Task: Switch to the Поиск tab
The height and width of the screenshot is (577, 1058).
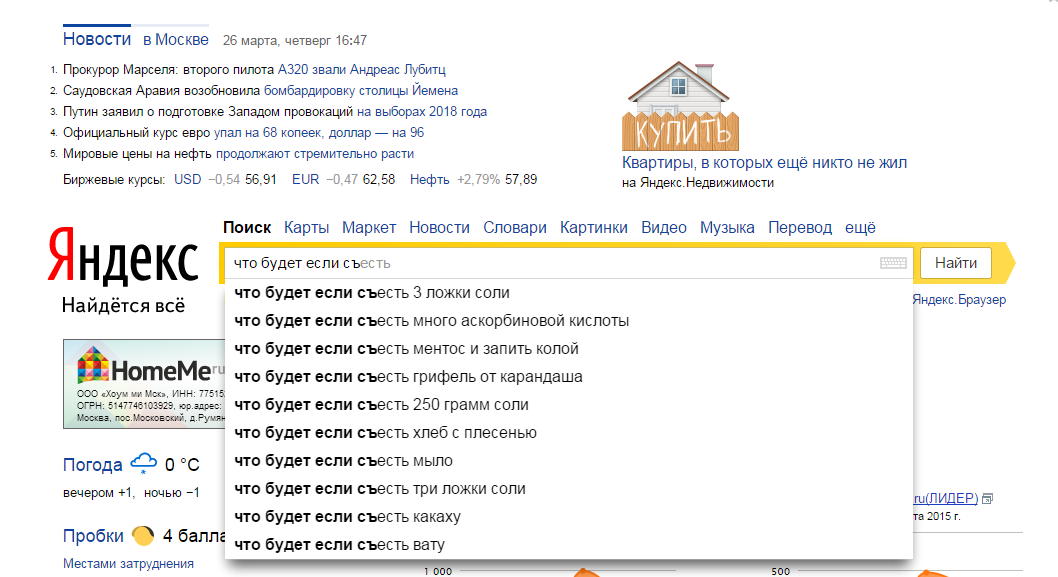Action: (247, 227)
